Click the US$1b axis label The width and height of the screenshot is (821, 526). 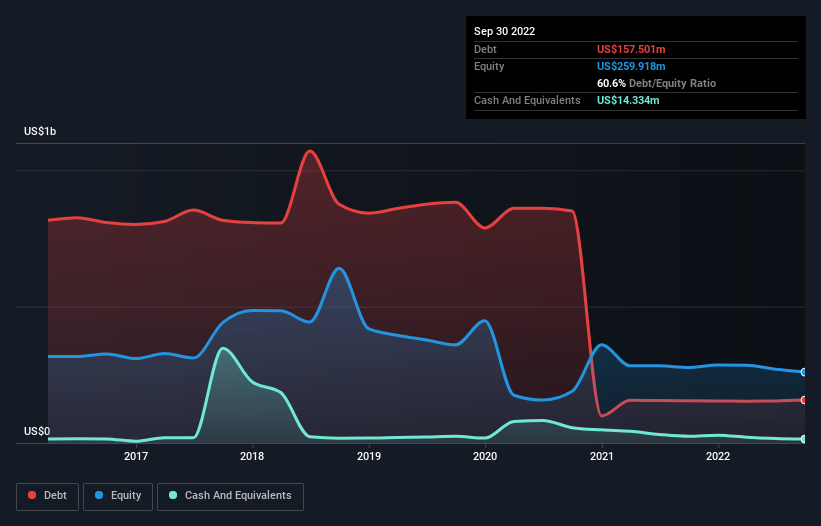40,131
